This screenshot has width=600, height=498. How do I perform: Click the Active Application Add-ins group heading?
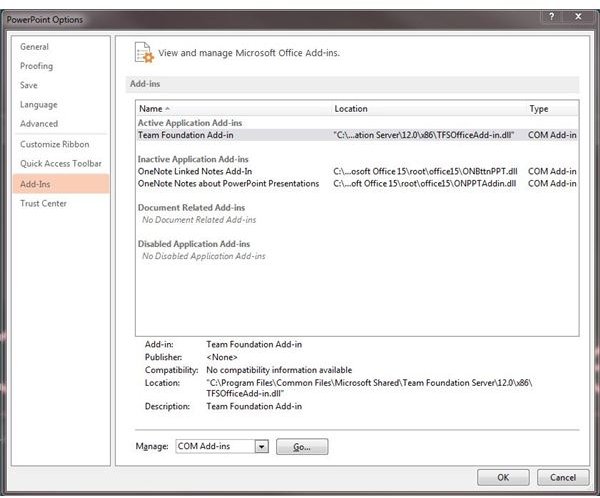click(190, 123)
